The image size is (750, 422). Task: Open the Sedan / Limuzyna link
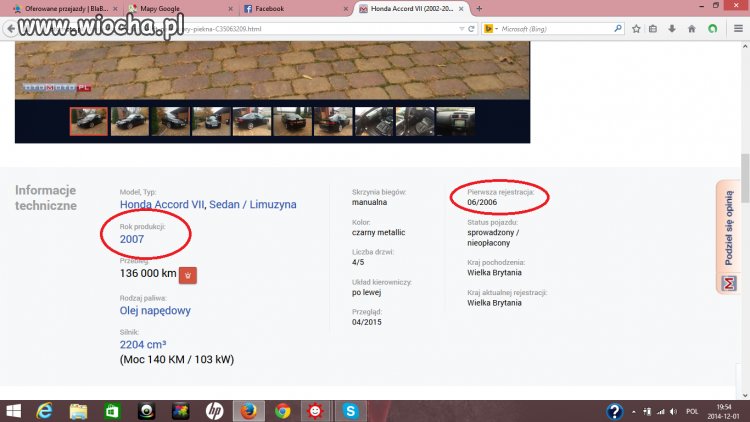[x=253, y=204]
